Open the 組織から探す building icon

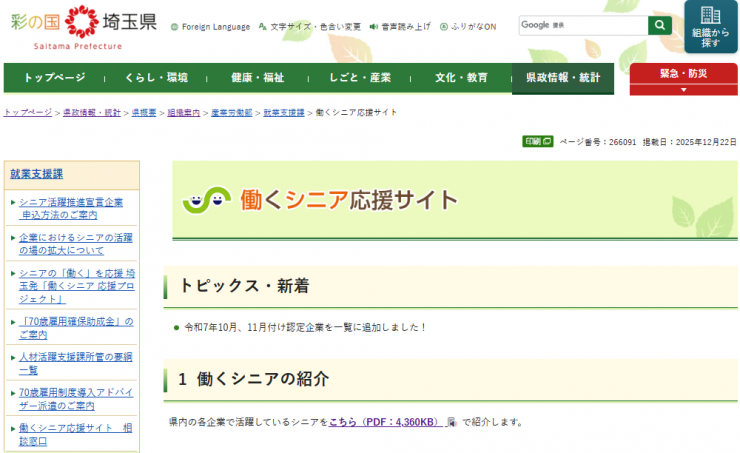pos(711,27)
